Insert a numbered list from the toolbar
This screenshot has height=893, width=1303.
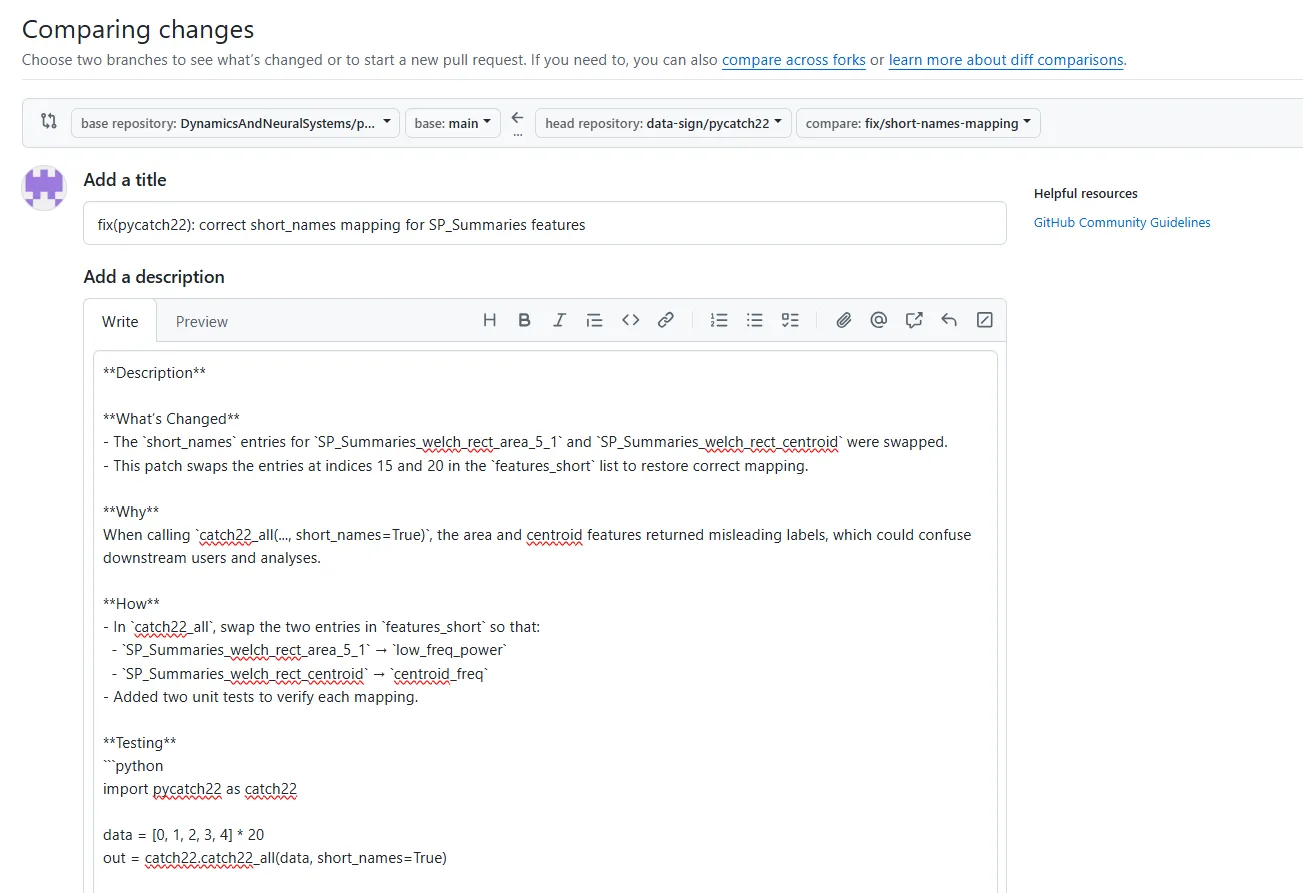pyautogui.click(x=719, y=320)
